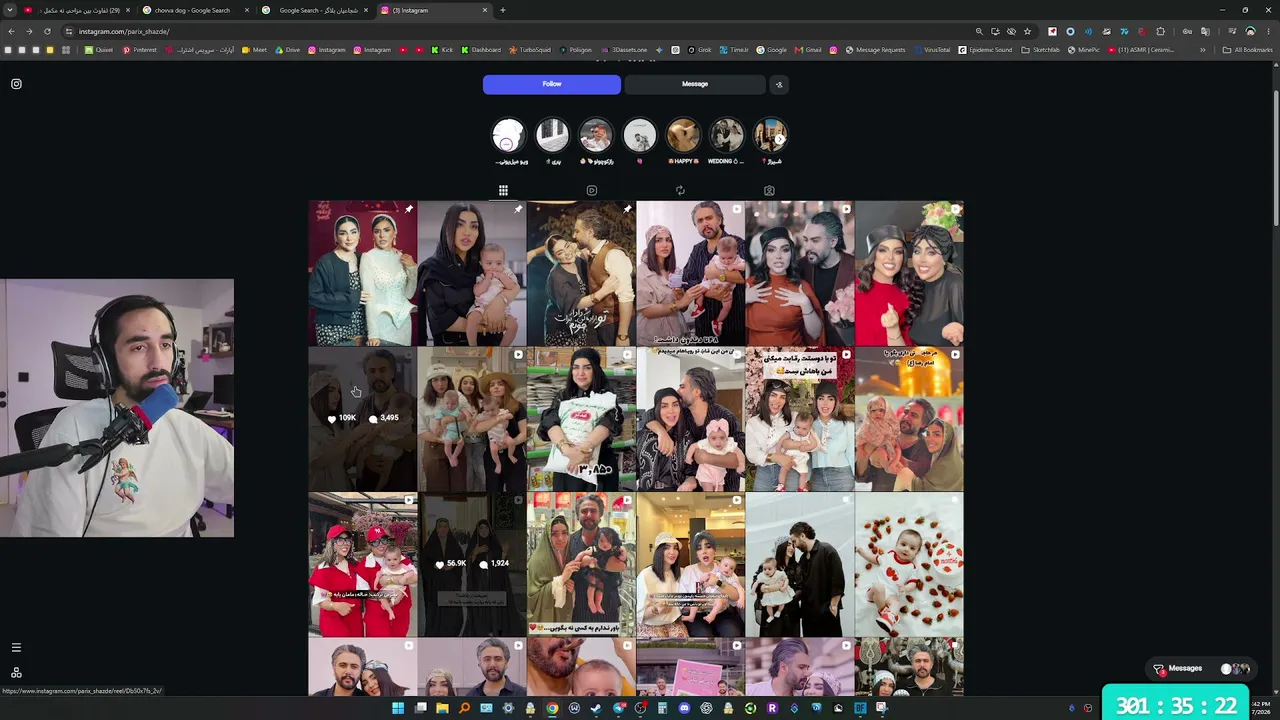This screenshot has width=1280, height=720.
Task: Open the pinned post of two women in suits
Action: coord(363,273)
